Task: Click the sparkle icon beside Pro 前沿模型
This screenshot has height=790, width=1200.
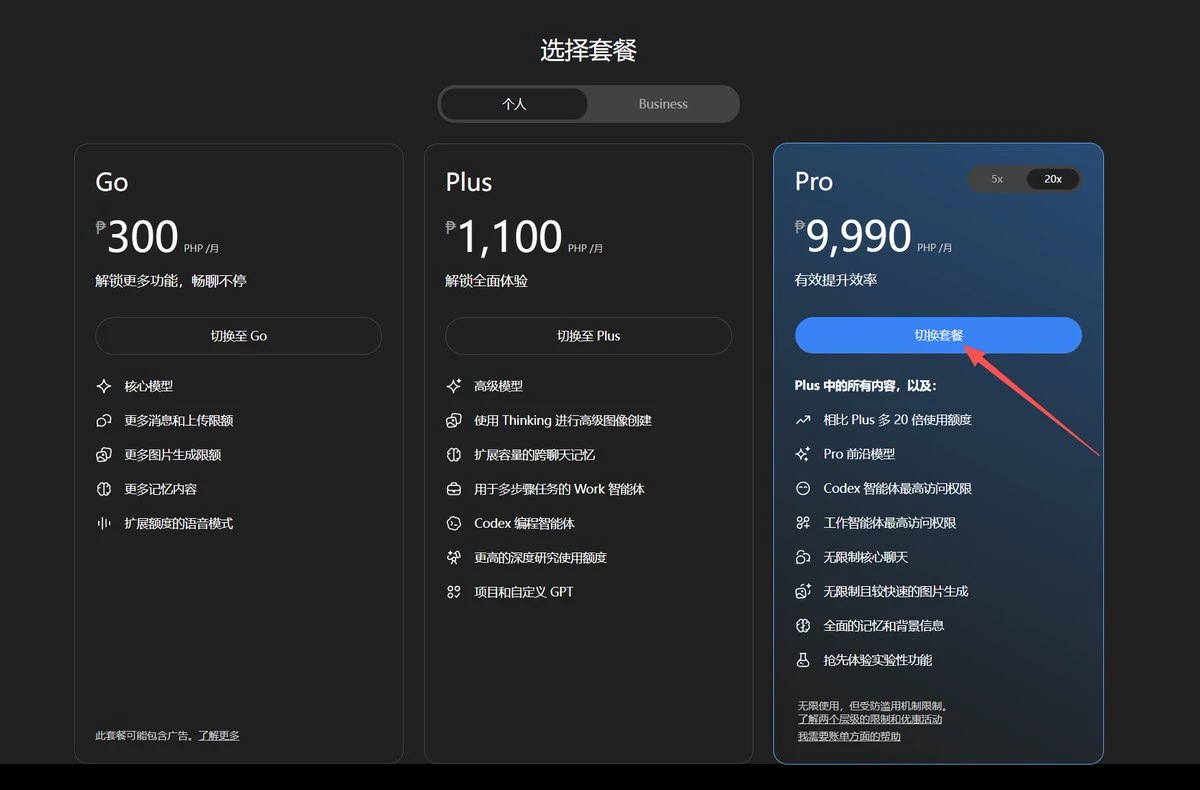Action: 802,454
